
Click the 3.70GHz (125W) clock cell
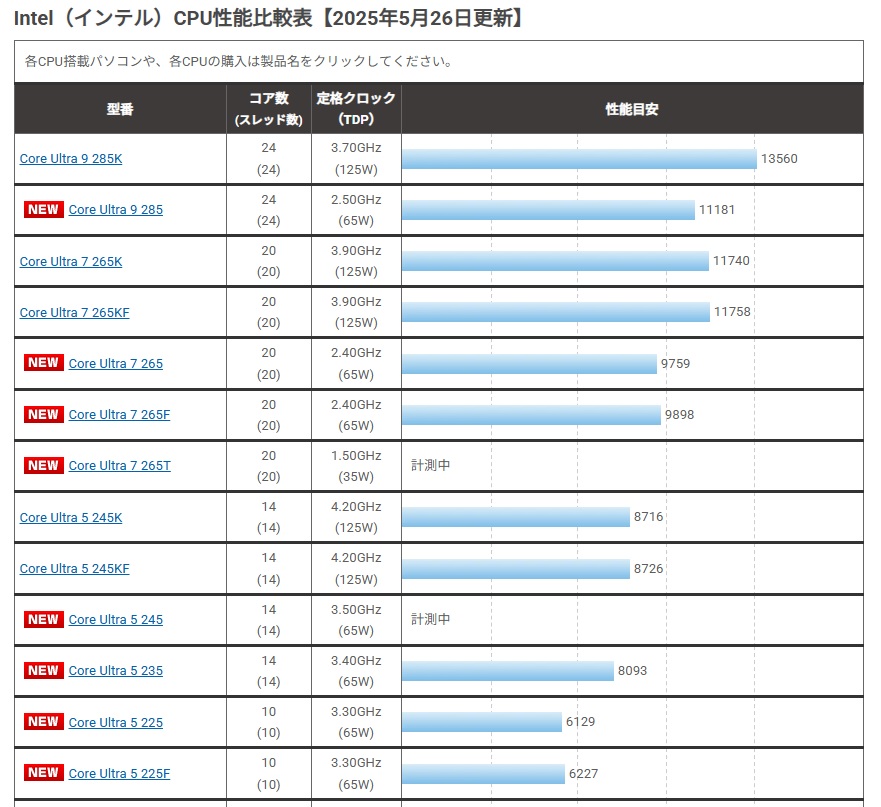point(356,159)
